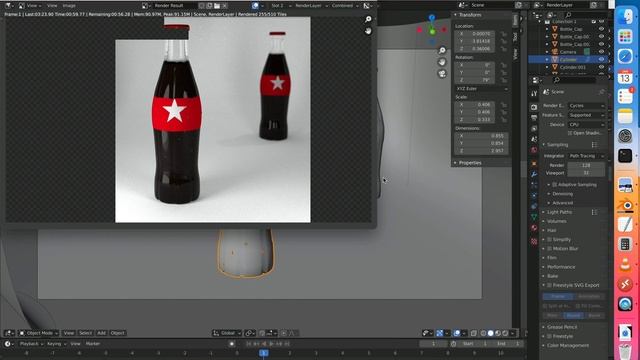Click the pan hand icon in Render Result window

368,31
